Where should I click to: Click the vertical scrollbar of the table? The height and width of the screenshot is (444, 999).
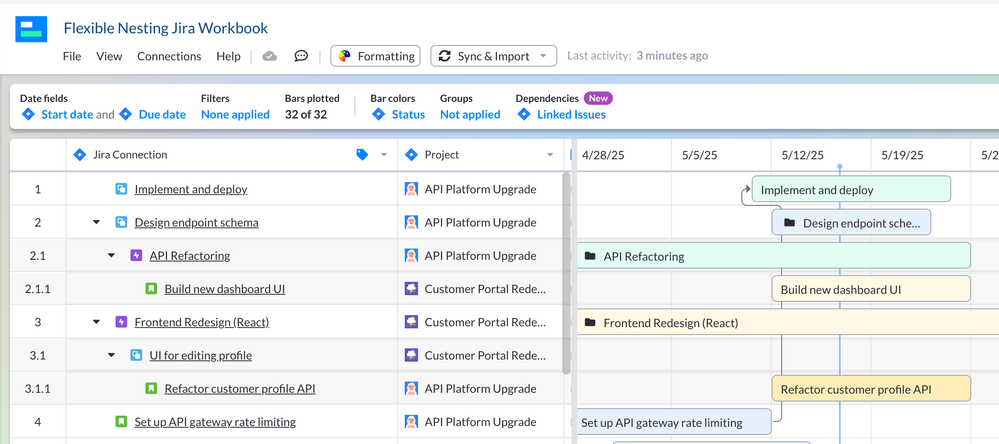566,273
